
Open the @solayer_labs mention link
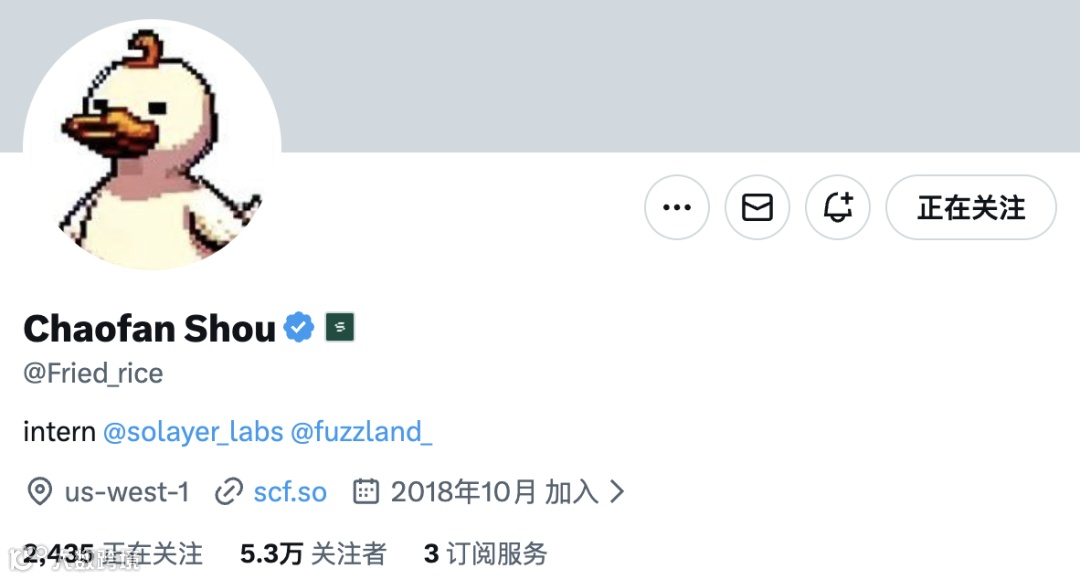193,432
